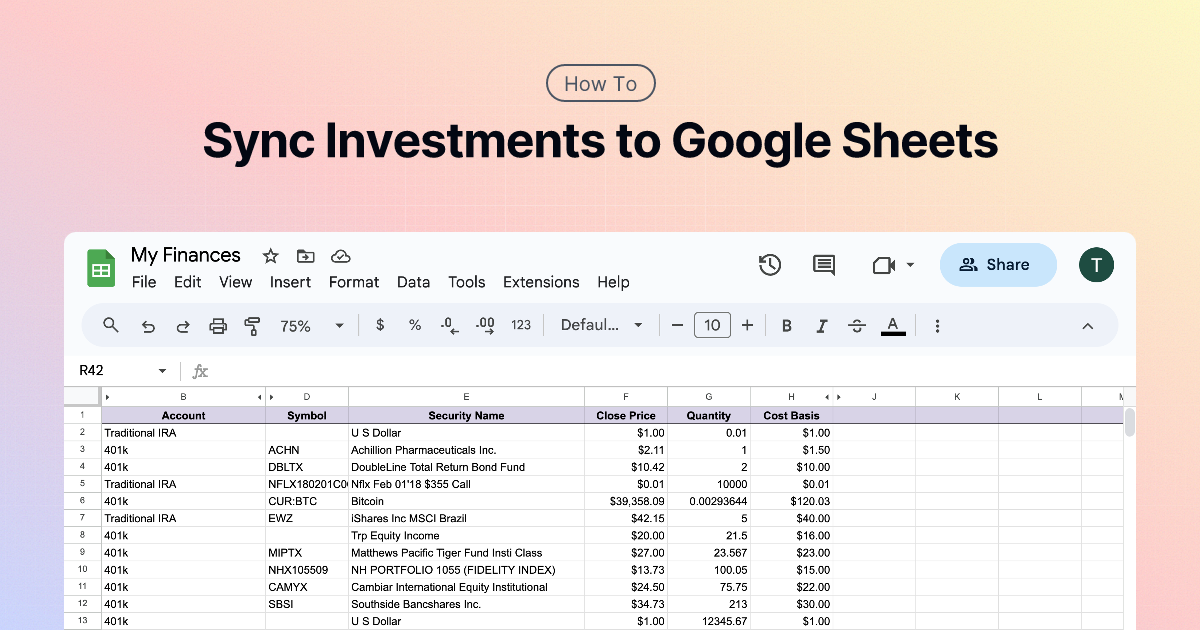Viewport: 1200px width, 630px height.
Task: Click the Share button
Action: point(998,264)
